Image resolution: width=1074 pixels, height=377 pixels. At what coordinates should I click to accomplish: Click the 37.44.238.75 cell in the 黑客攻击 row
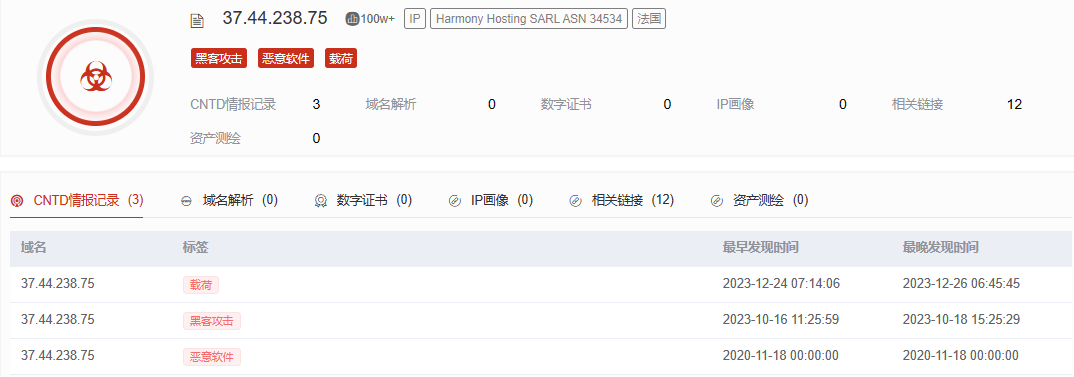pos(58,319)
